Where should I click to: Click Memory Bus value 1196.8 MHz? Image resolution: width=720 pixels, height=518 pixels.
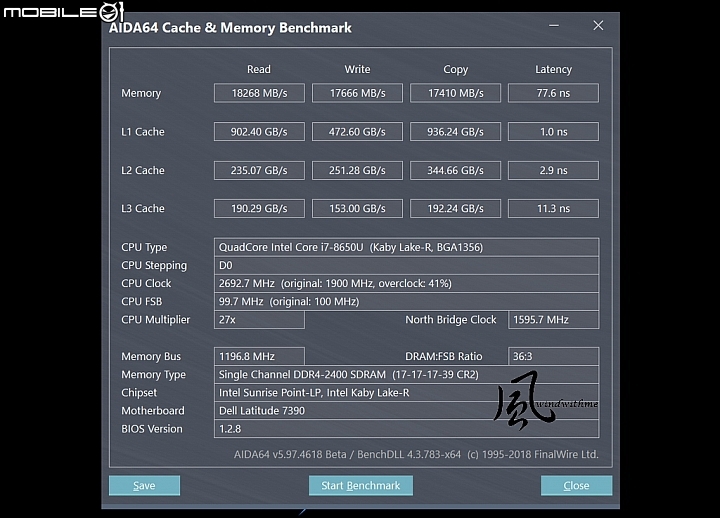coord(259,356)
